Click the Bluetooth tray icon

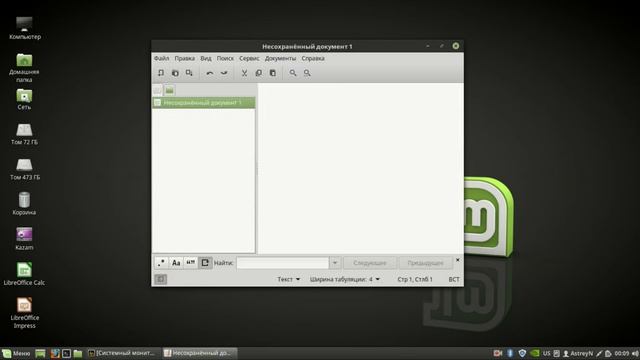tap(510, 353)
